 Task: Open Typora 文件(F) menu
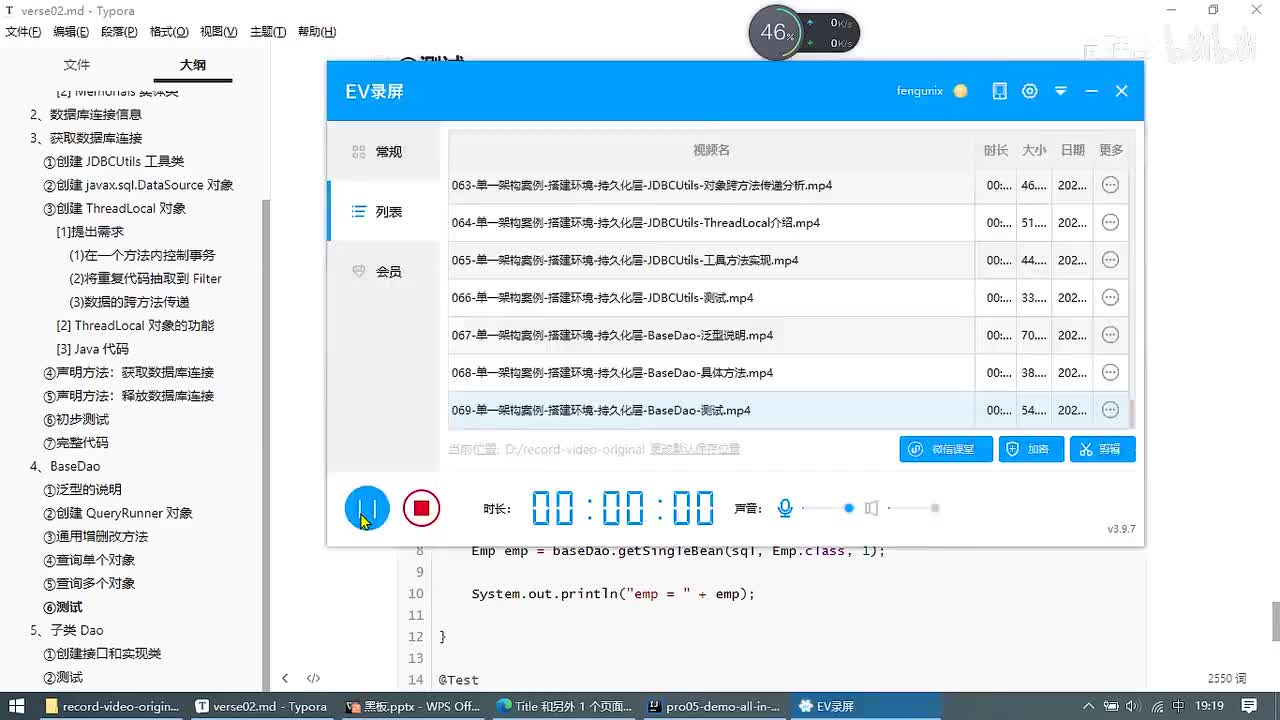pos(23,32)
